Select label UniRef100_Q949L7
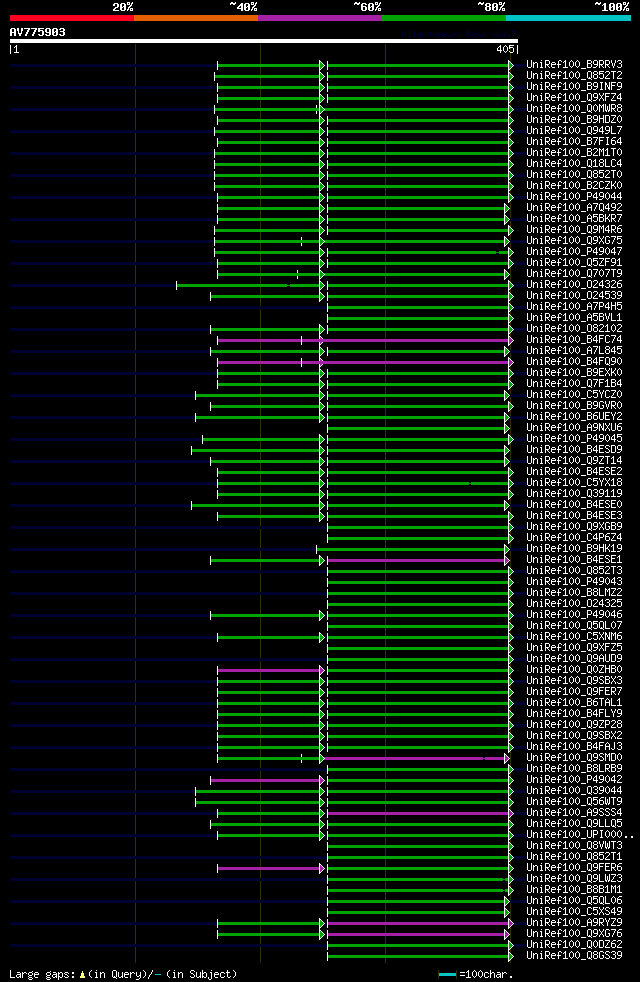 coord(574,130)
